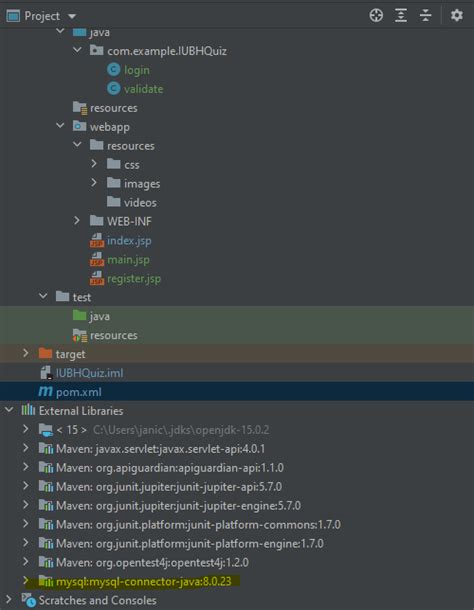
Task: Expand the target folder
Action: pyautogui.click(x=26, y=353)
